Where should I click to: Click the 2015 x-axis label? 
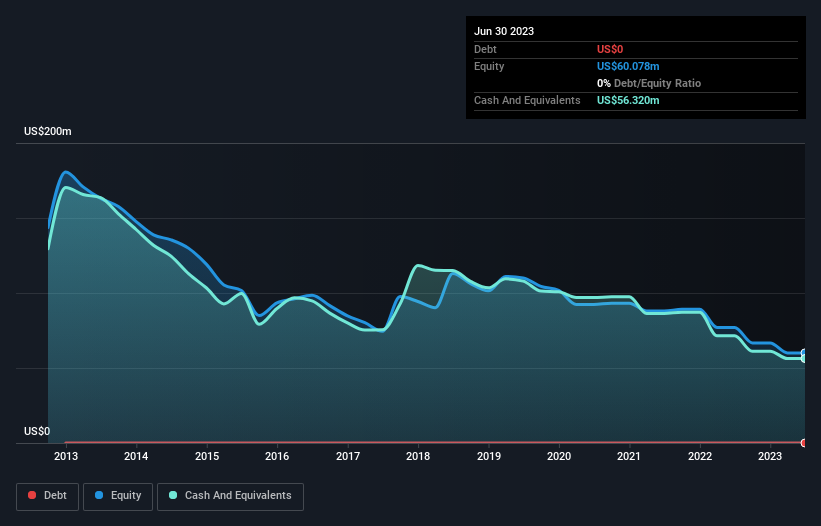point(207,456)
